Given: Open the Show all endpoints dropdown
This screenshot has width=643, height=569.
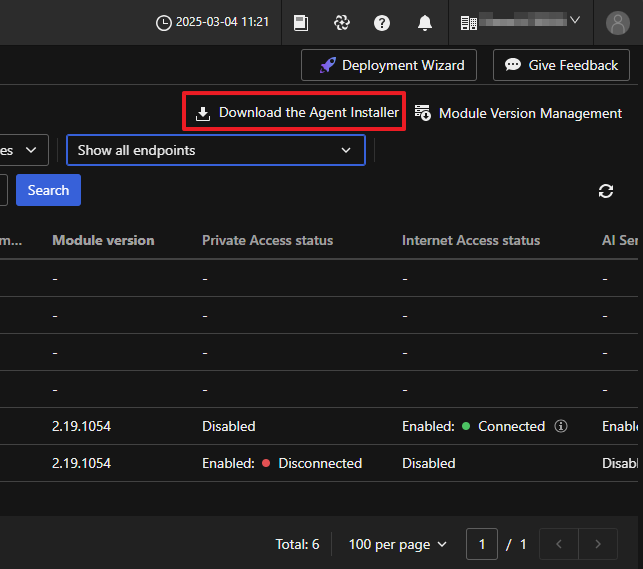Looking at the screenshot, I should point(215,150).
